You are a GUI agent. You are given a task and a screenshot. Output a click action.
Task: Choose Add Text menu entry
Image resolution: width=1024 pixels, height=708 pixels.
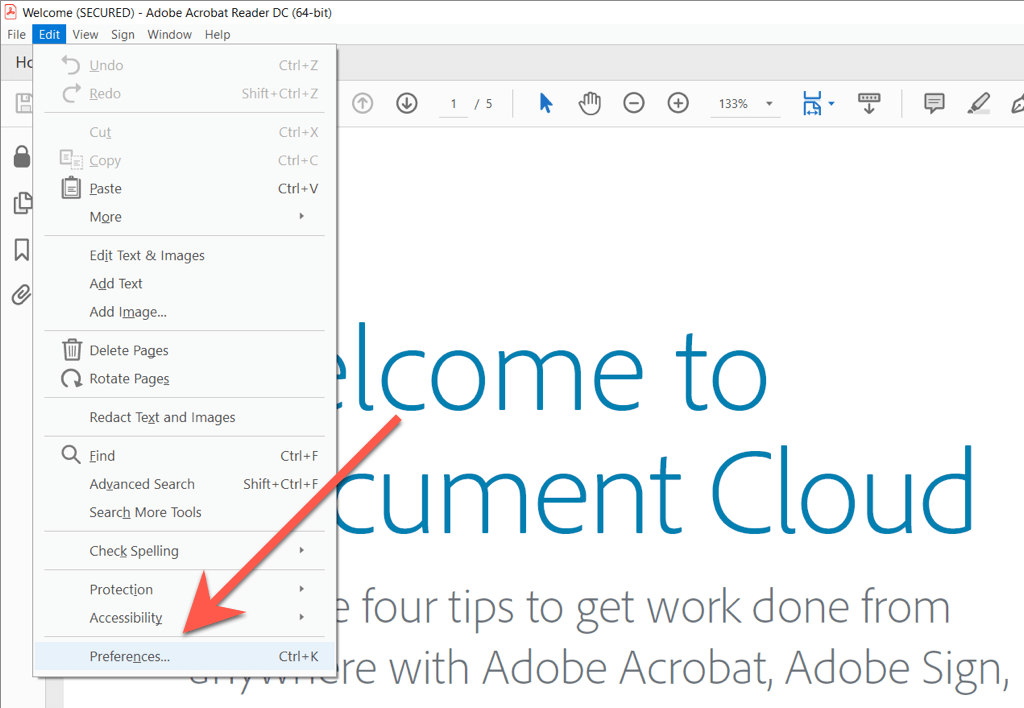click(116, 283)
